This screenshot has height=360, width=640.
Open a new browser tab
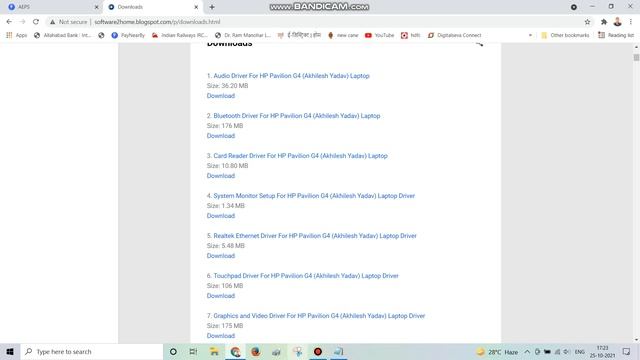tap(212, 7)
